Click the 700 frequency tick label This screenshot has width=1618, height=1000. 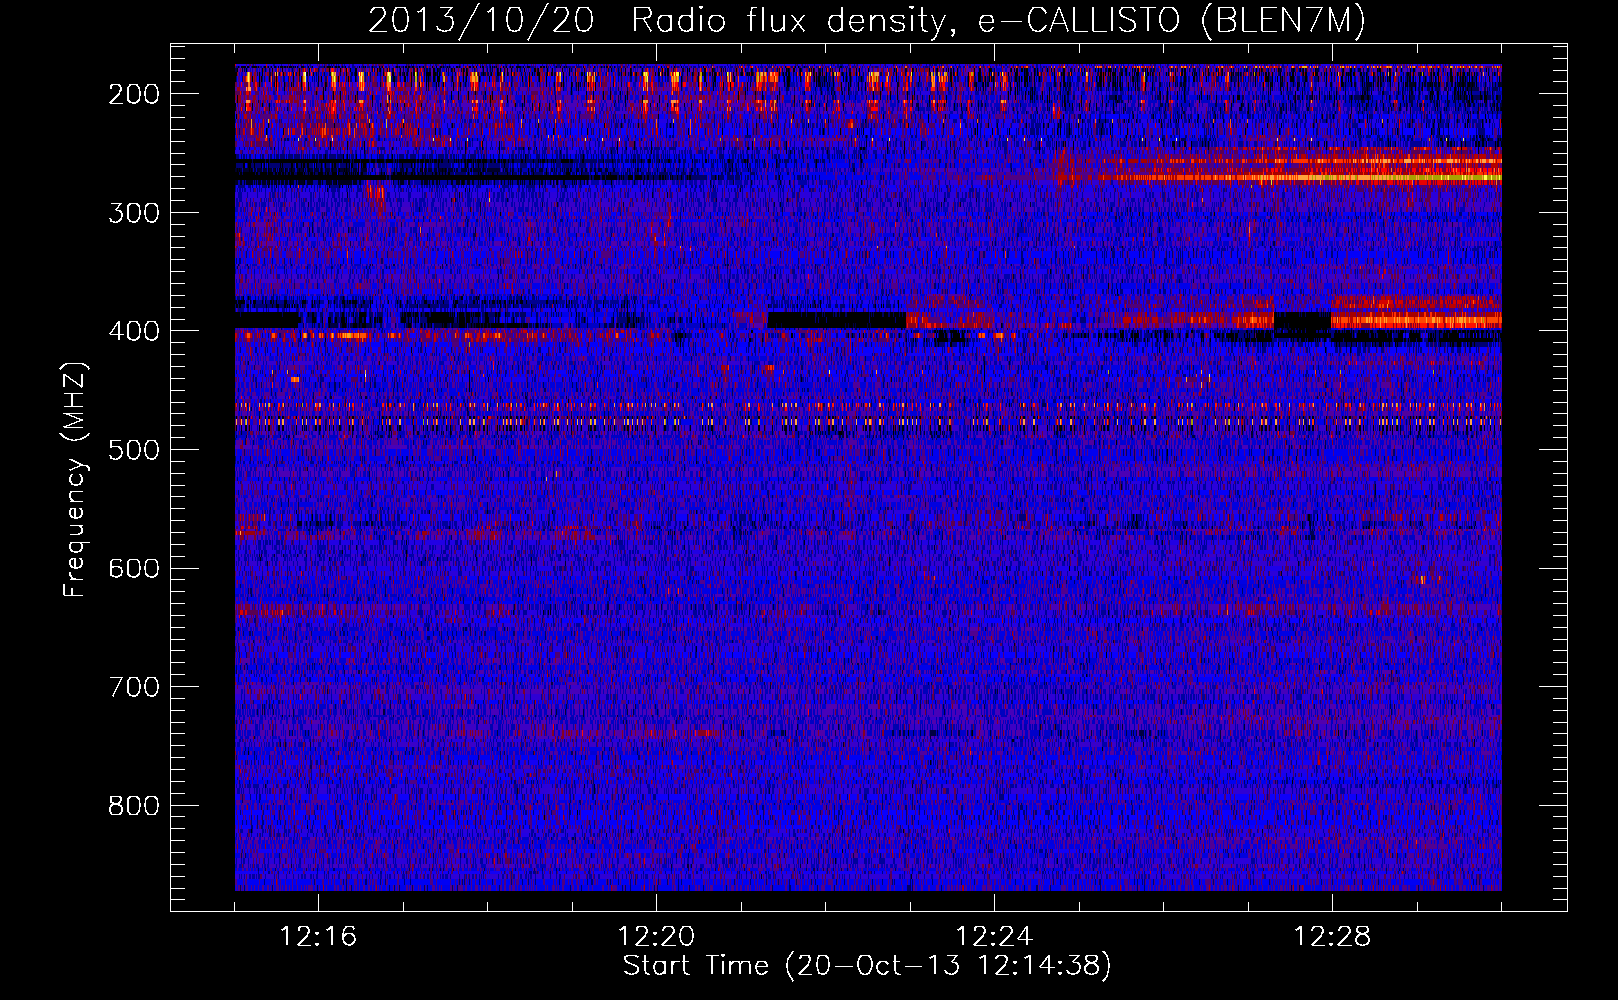click(134, 687)
